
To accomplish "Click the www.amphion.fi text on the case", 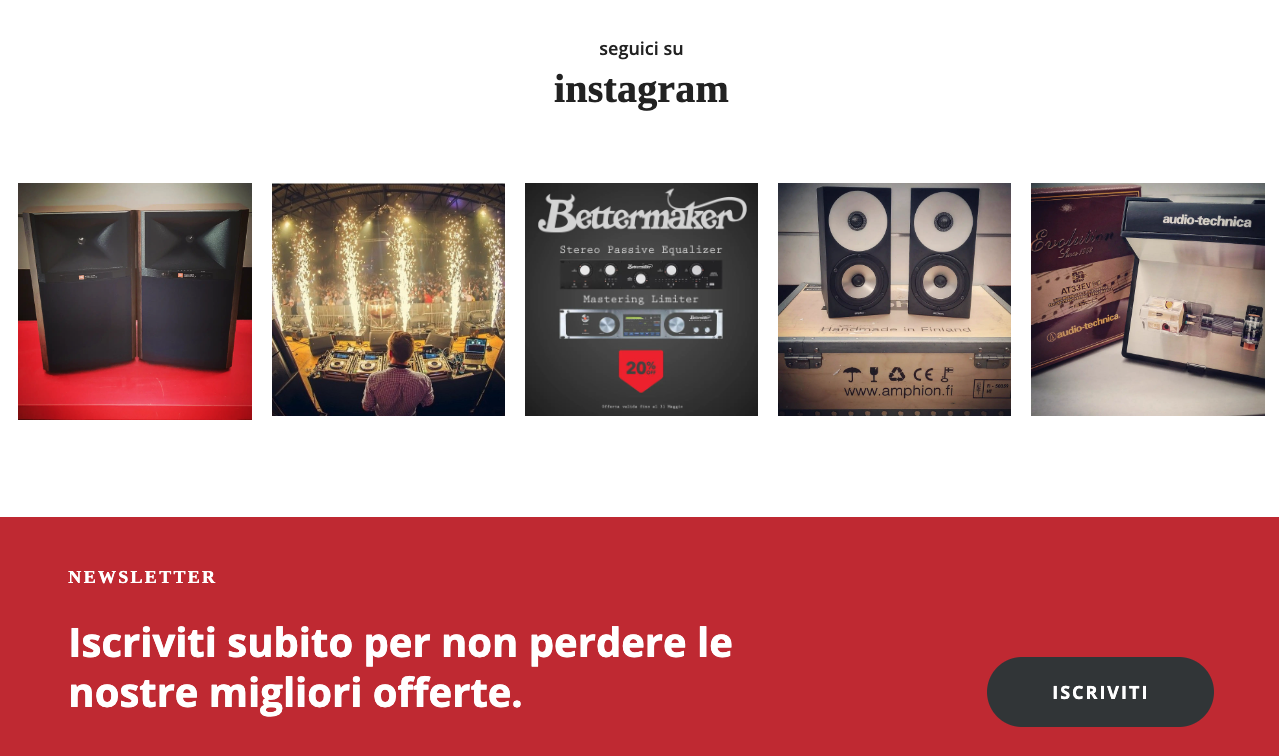I will click(894, 394).
